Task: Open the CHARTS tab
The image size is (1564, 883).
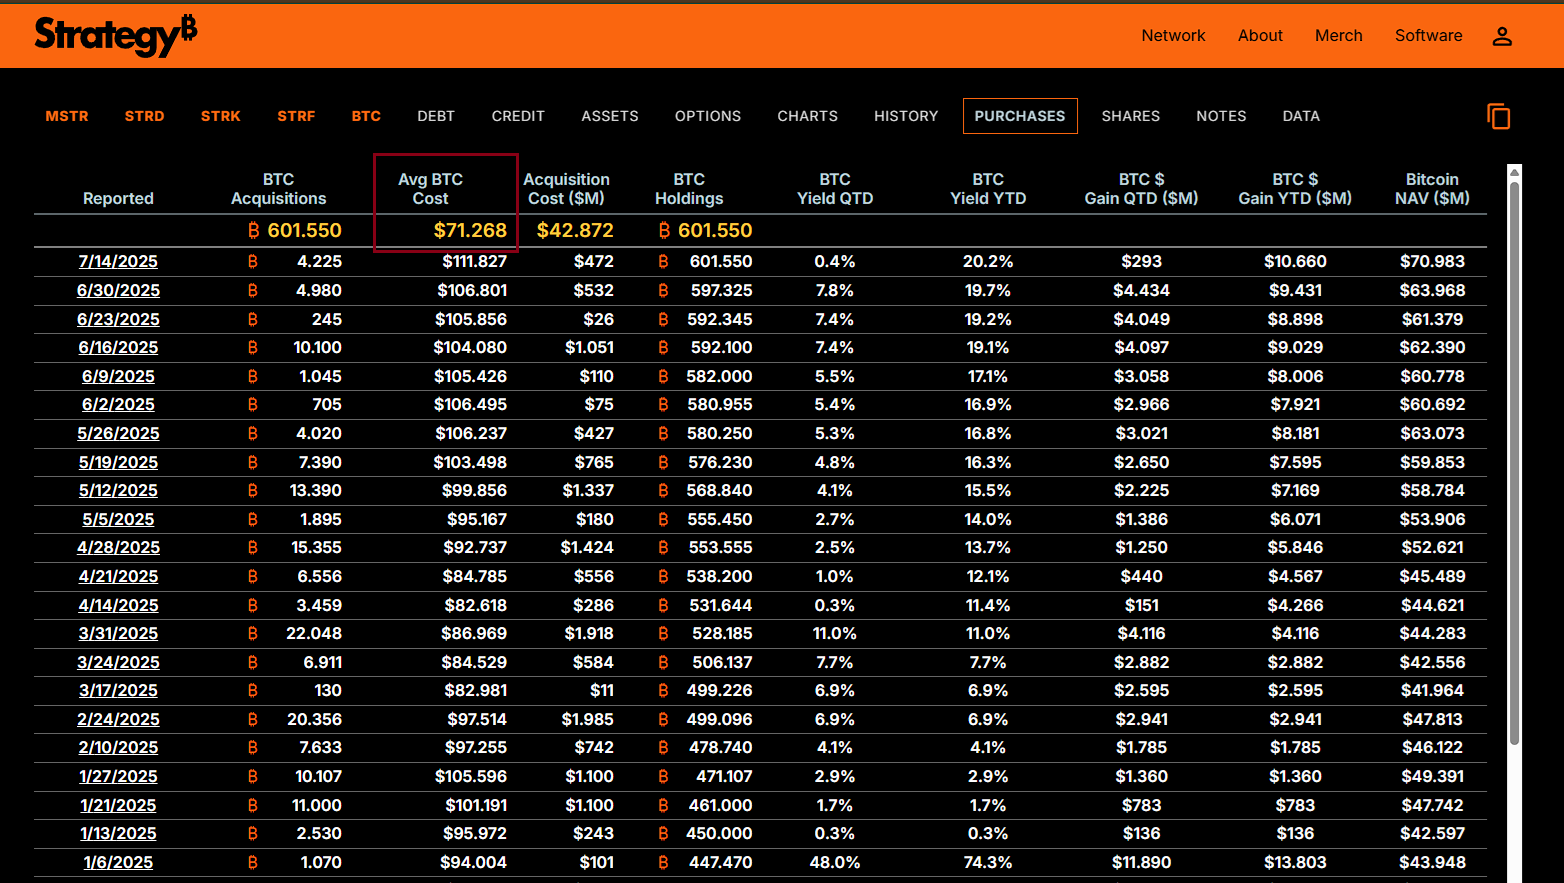Action: click(807, 116)
